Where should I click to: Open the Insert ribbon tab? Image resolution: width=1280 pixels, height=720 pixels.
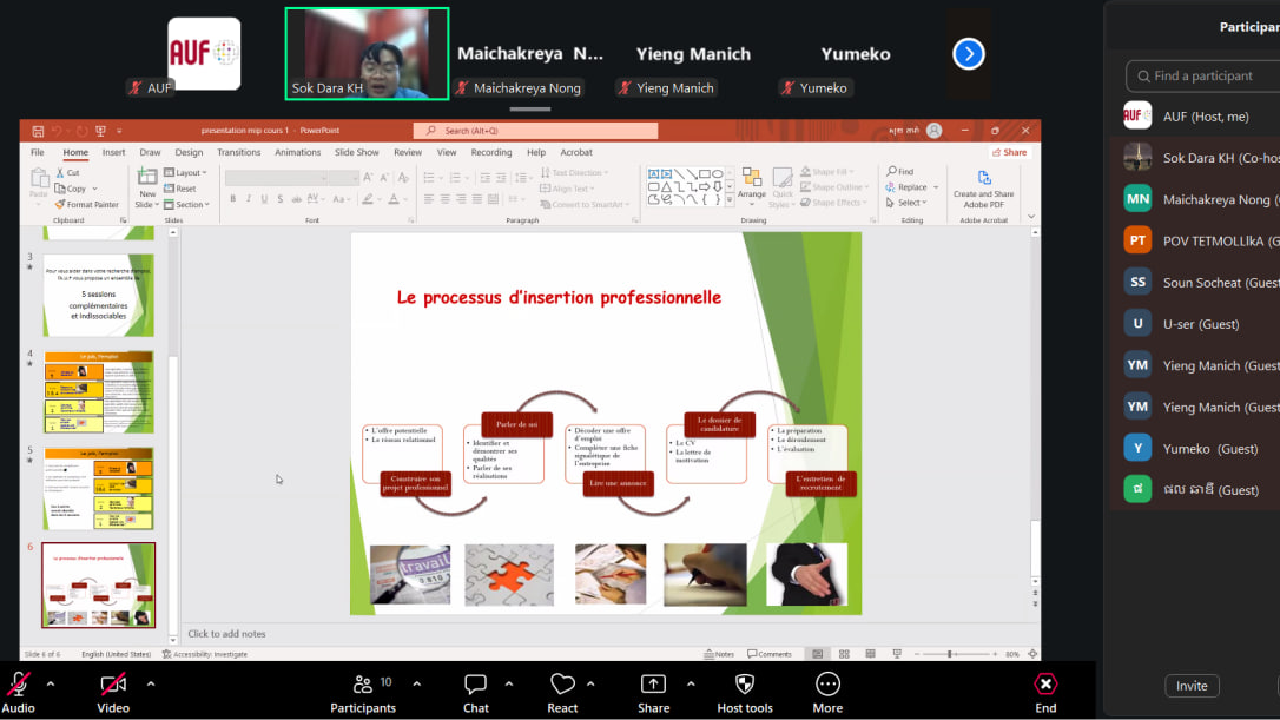(x=114, y=153)
